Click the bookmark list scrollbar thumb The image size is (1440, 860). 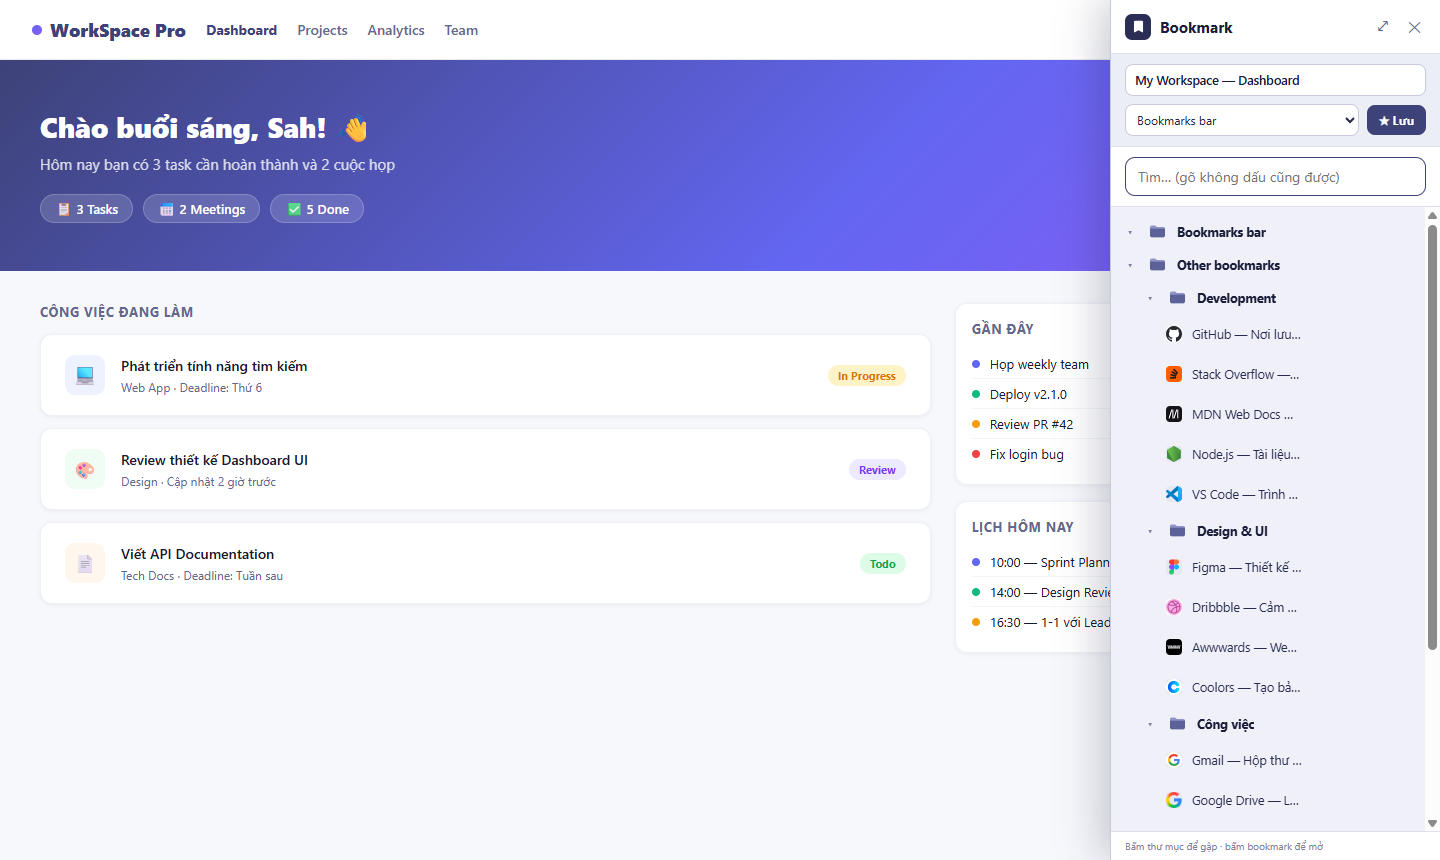click(x=1432, y=437)
